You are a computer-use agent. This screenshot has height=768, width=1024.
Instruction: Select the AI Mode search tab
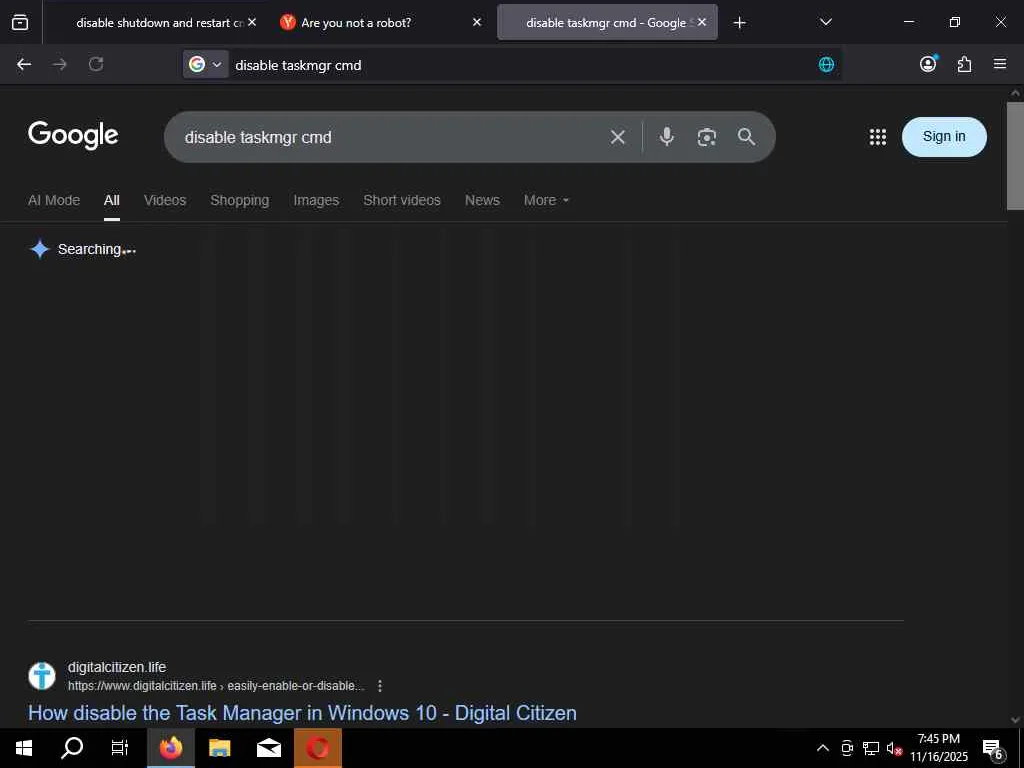tap(54, 200)
